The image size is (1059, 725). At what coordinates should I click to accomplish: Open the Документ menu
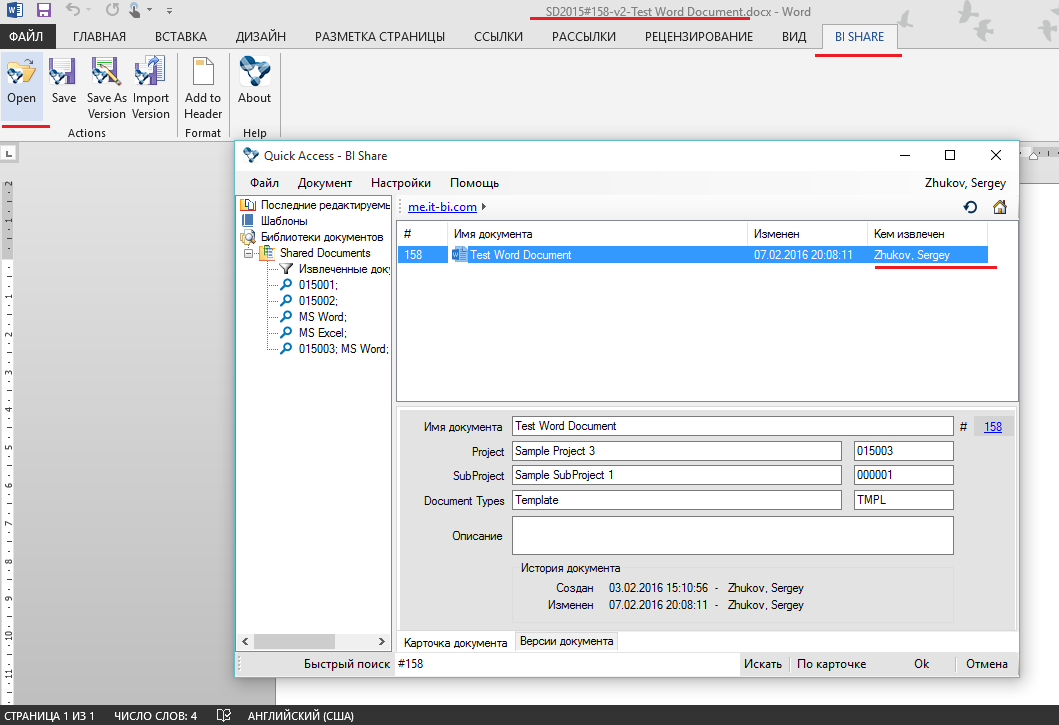[325, 183]
